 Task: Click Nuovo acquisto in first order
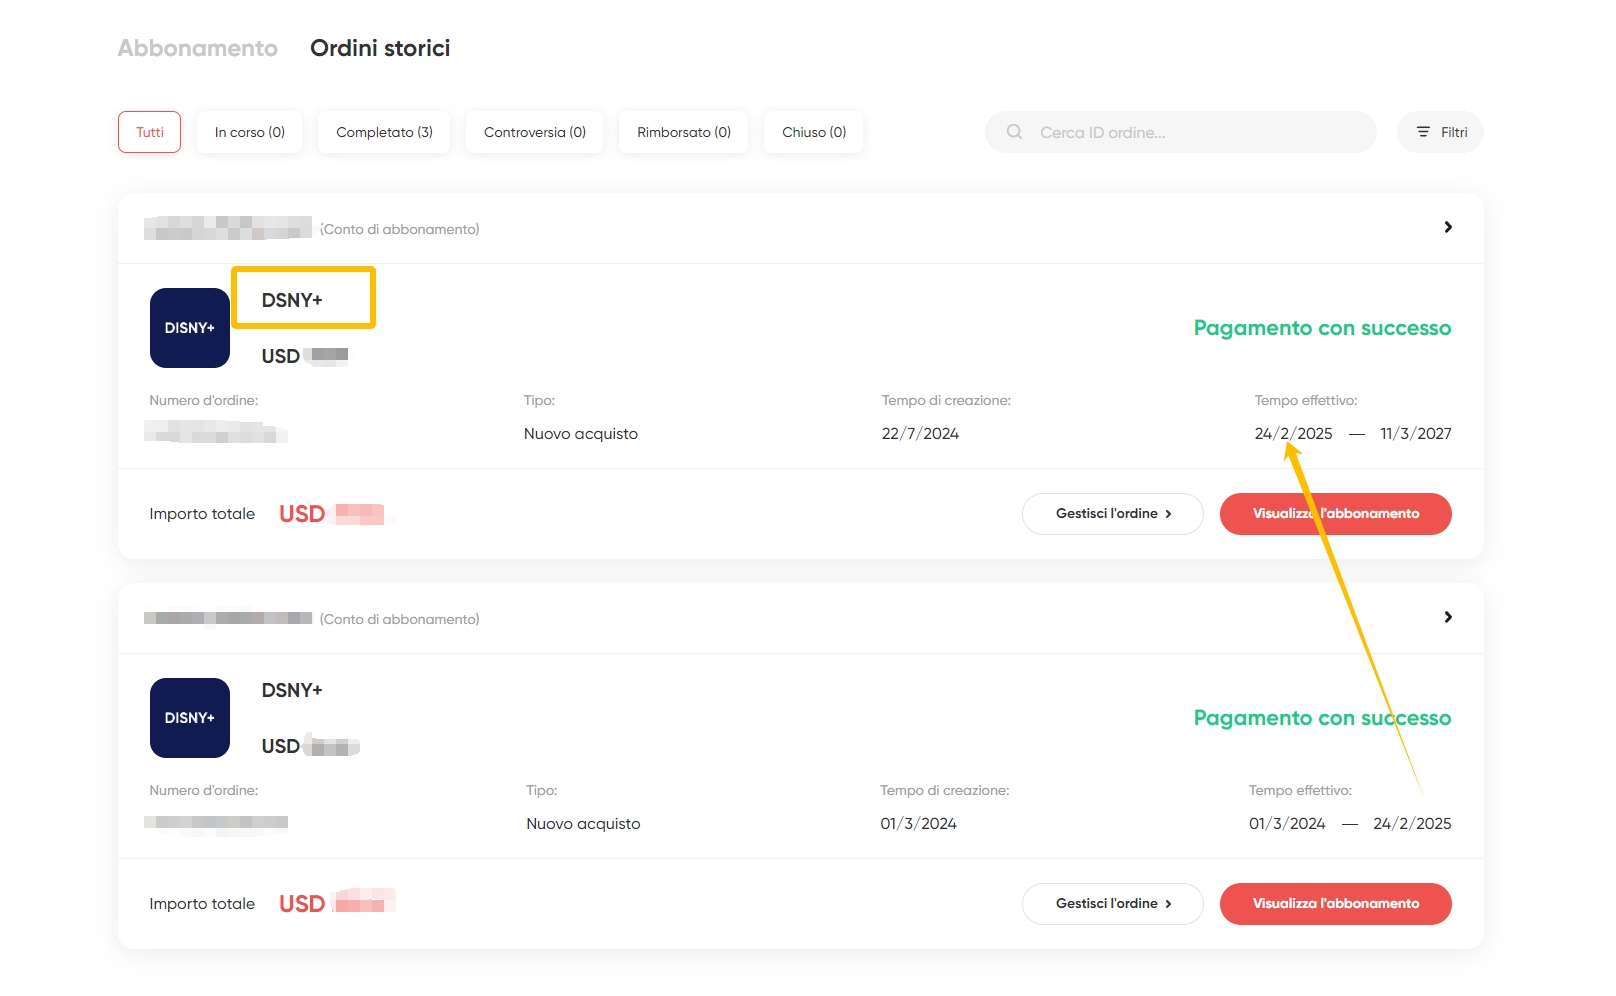click(581, 434)
